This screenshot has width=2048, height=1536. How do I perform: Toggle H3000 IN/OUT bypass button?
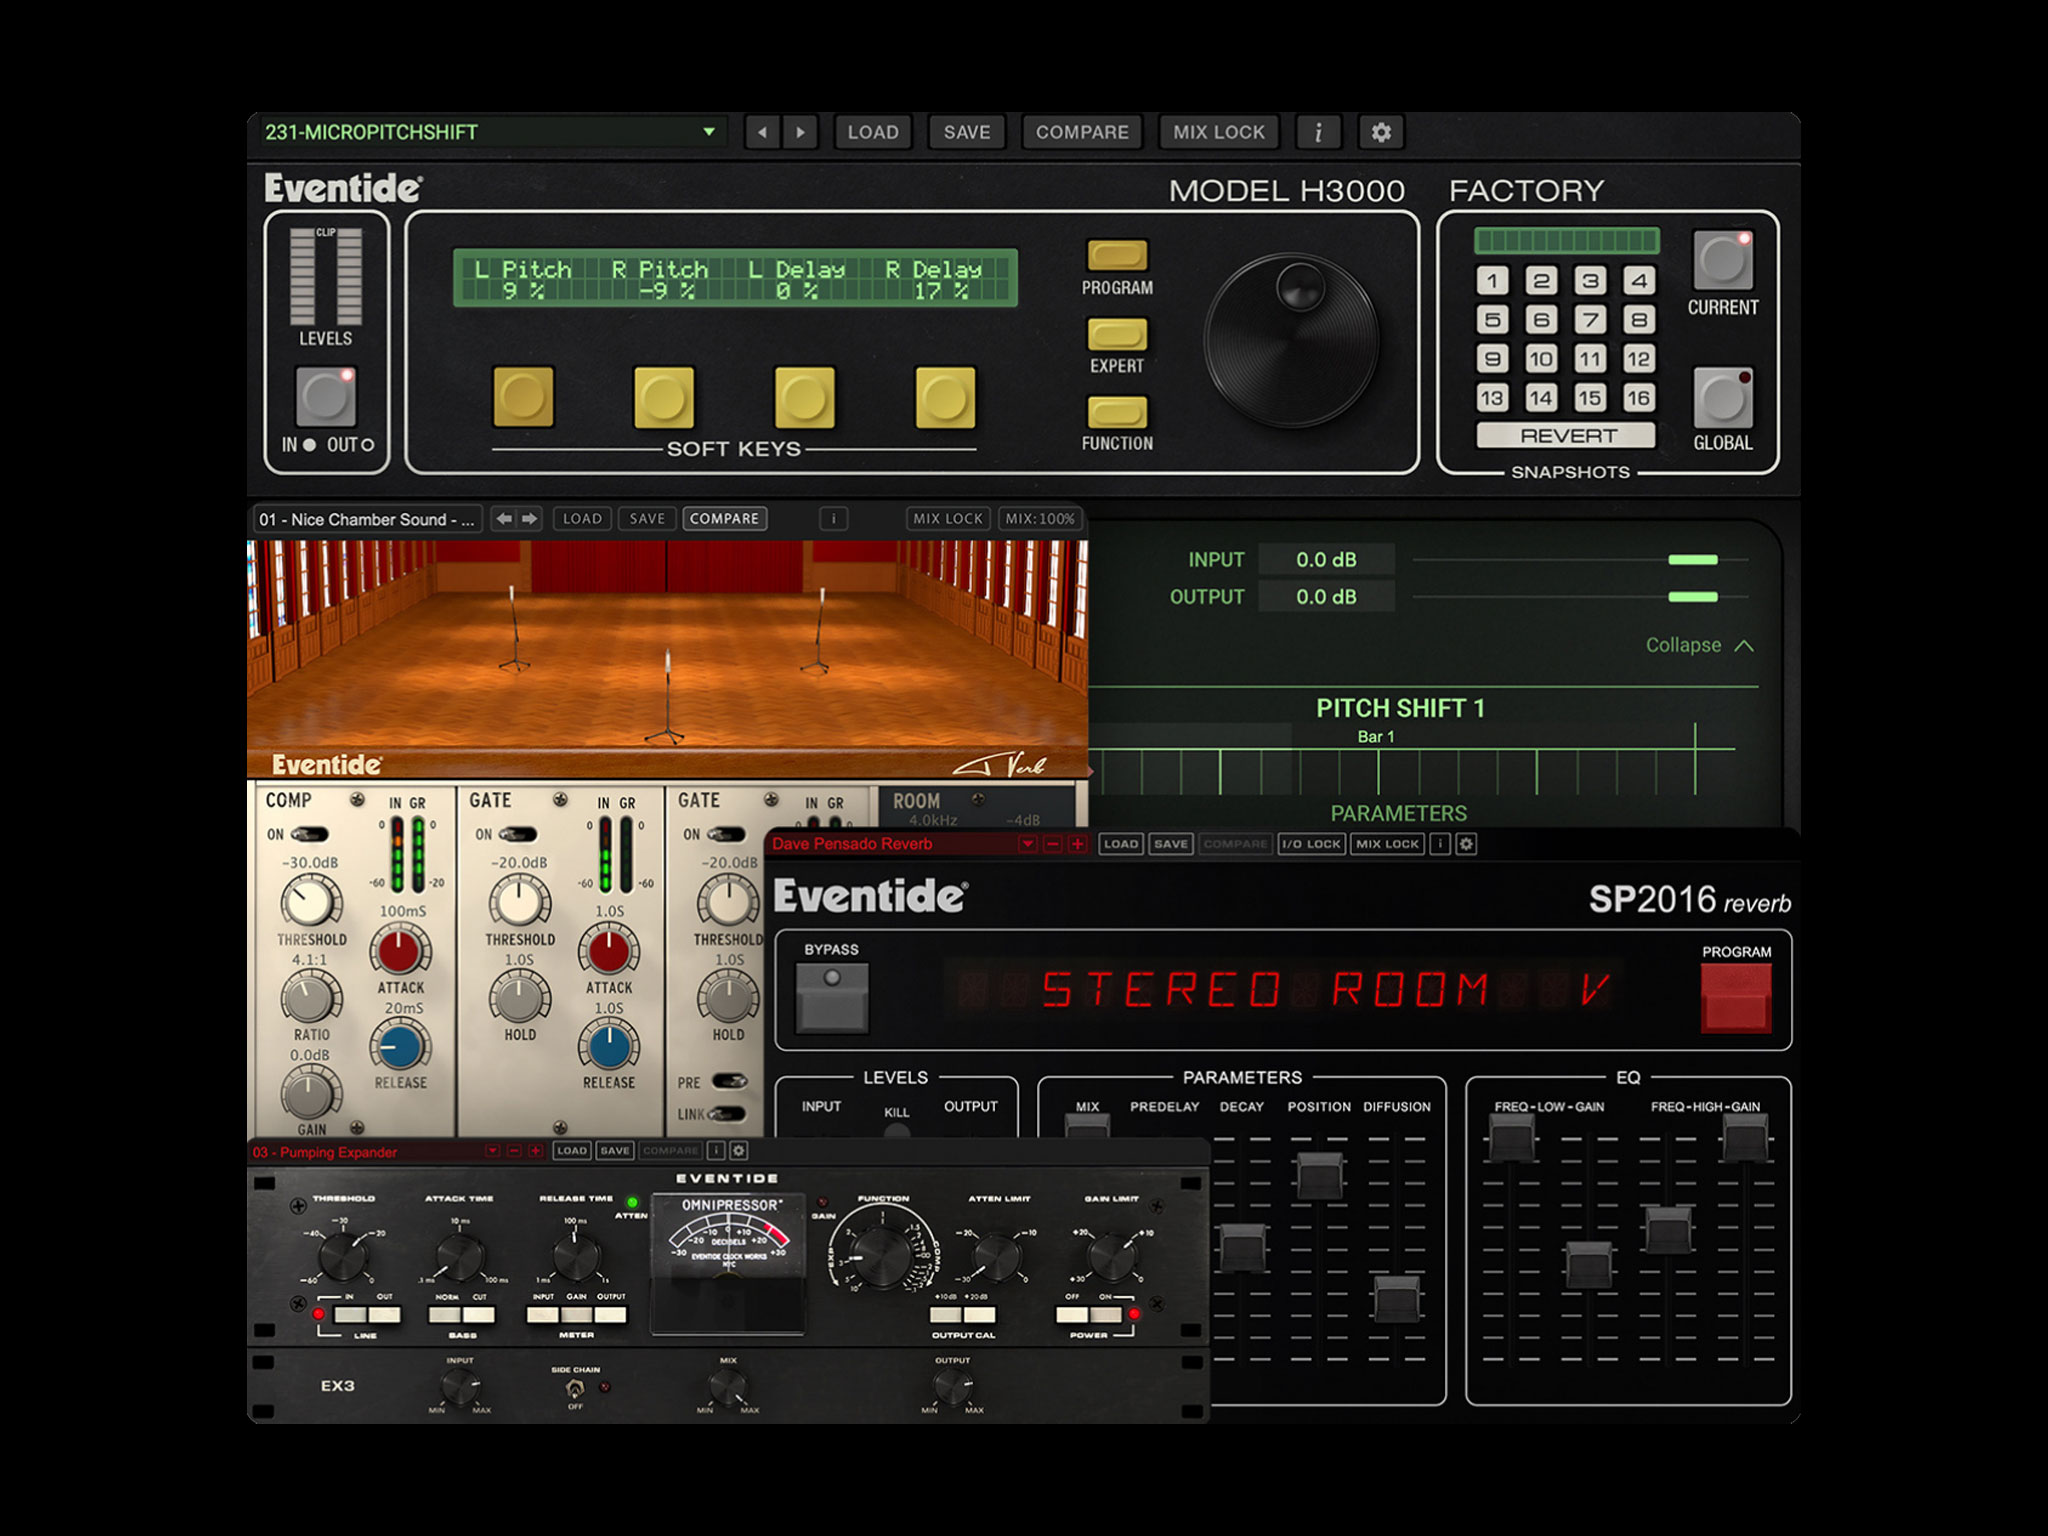pos(326,397)
